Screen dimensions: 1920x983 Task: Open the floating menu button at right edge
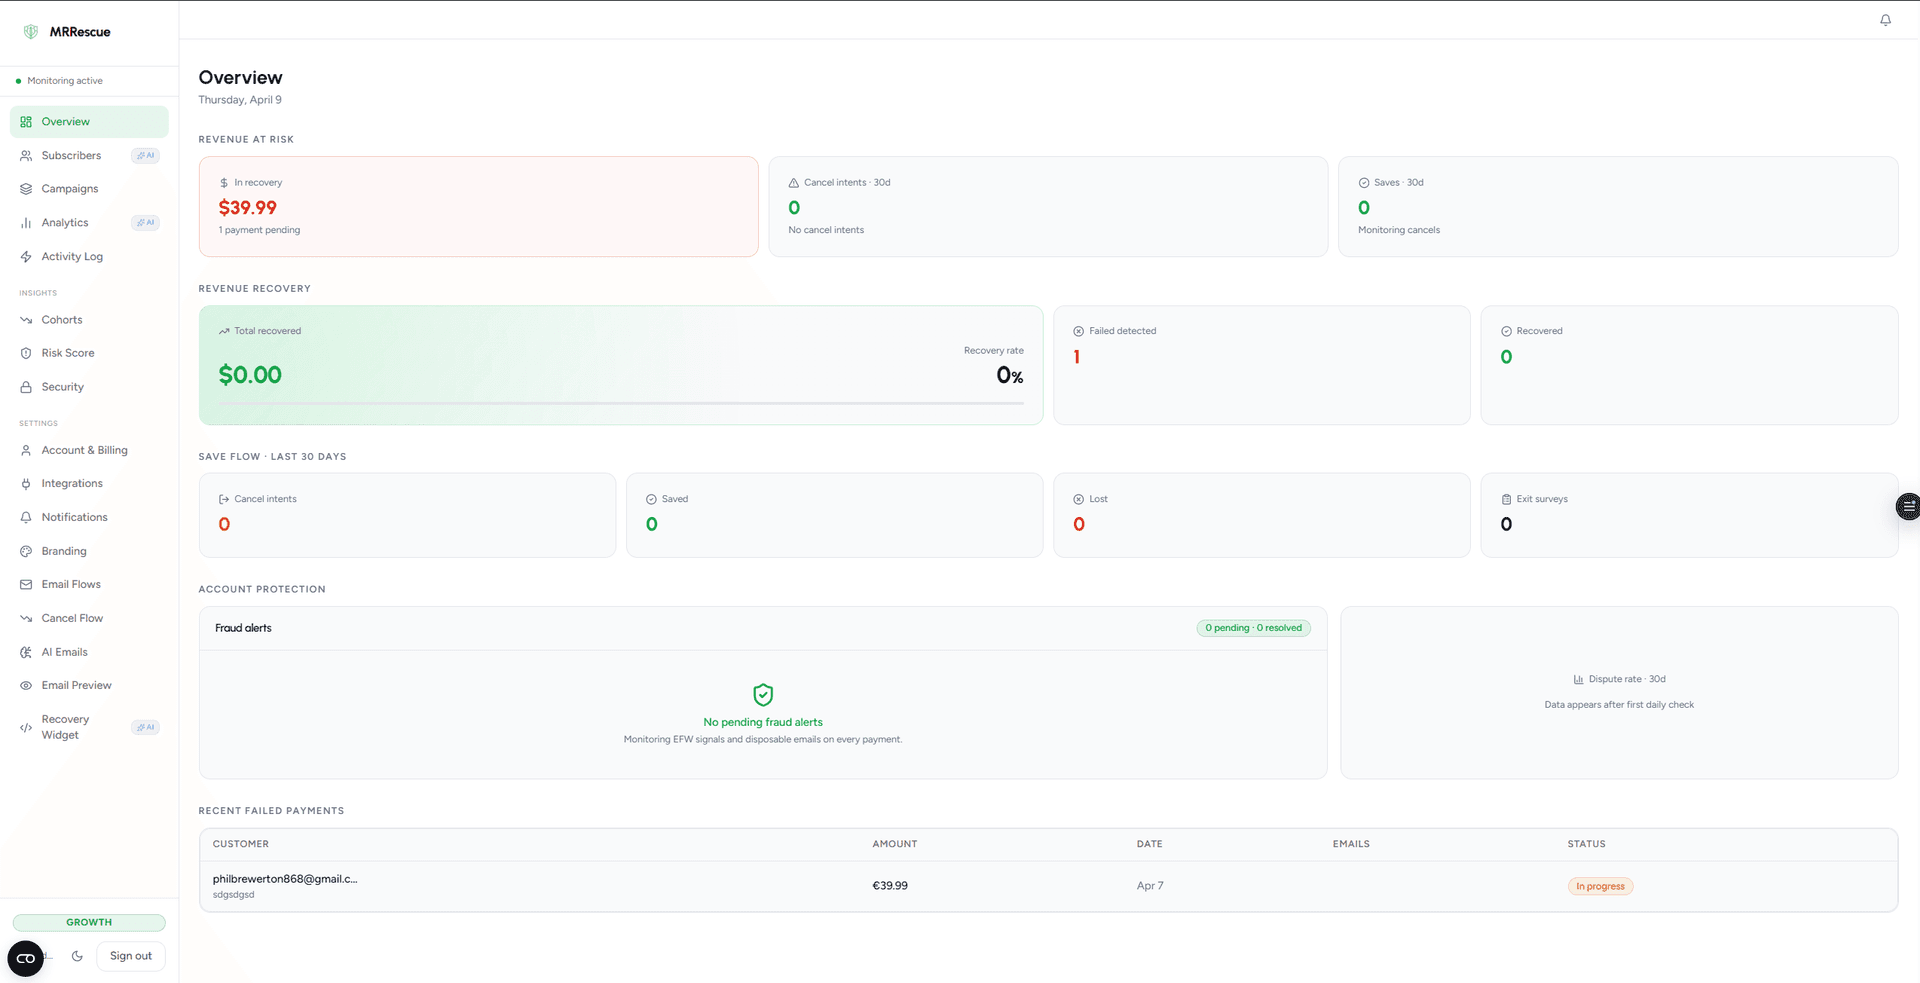coord(1907,507)
